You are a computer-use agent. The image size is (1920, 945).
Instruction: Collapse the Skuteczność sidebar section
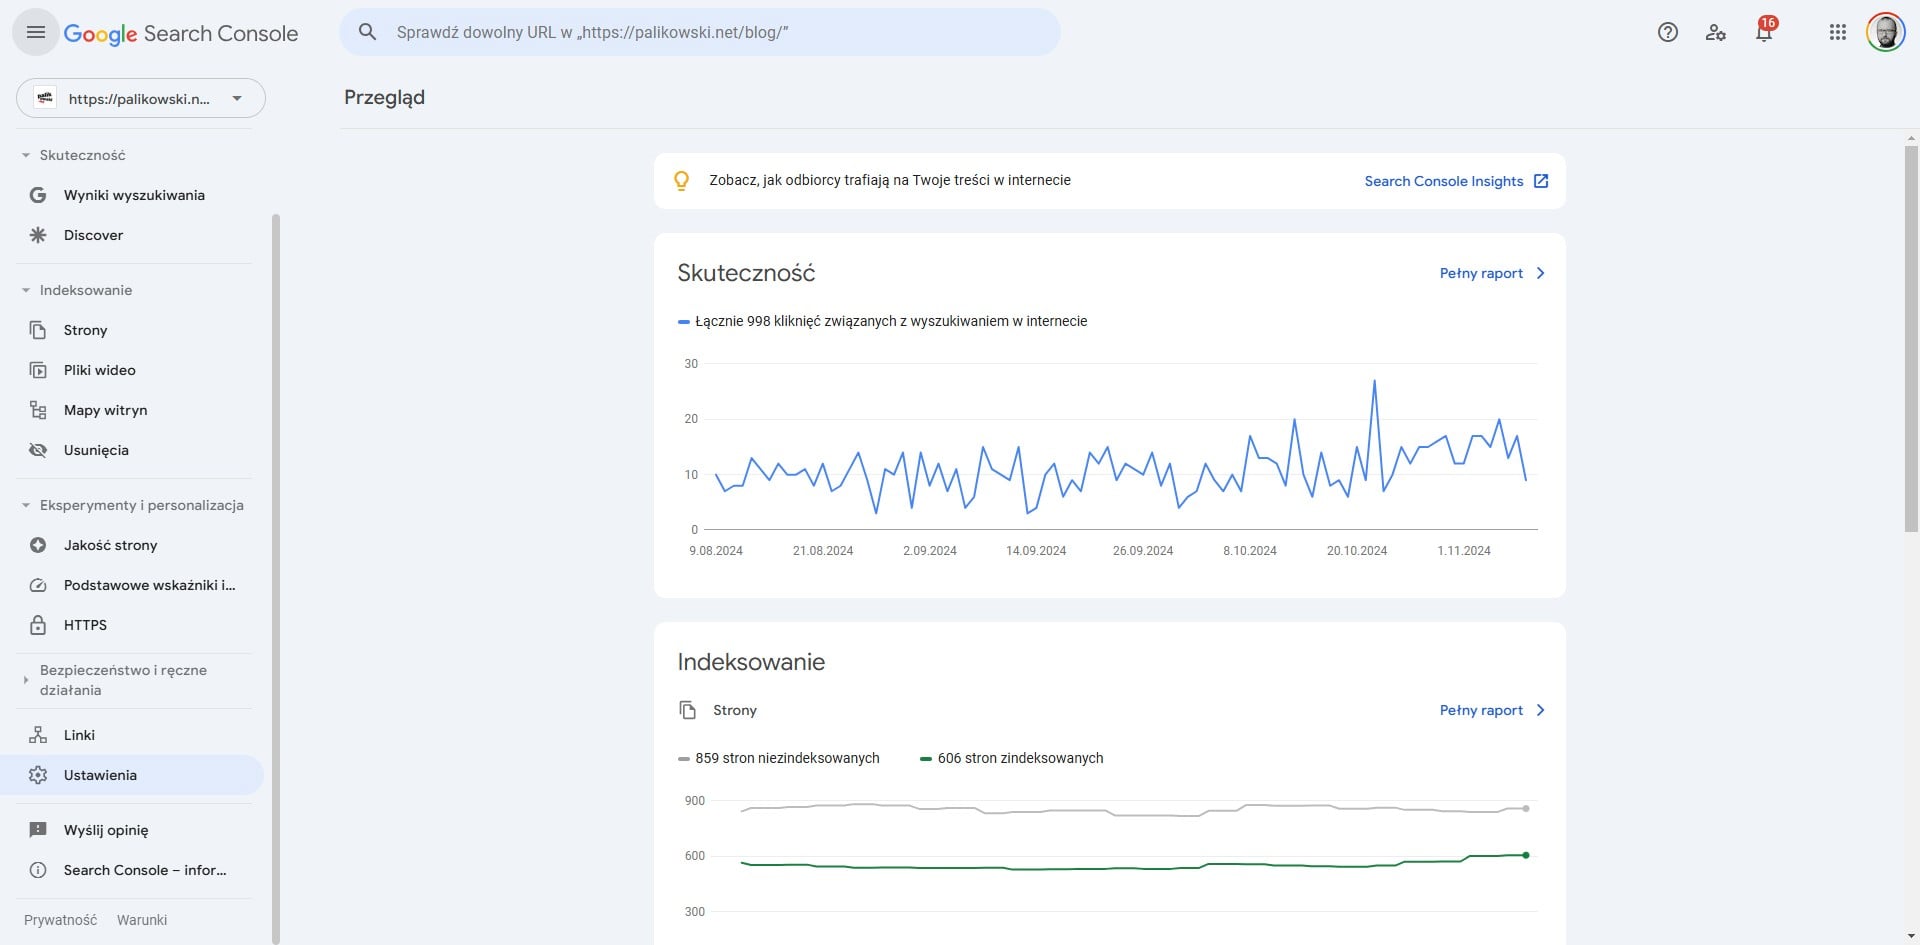point(26,155)
